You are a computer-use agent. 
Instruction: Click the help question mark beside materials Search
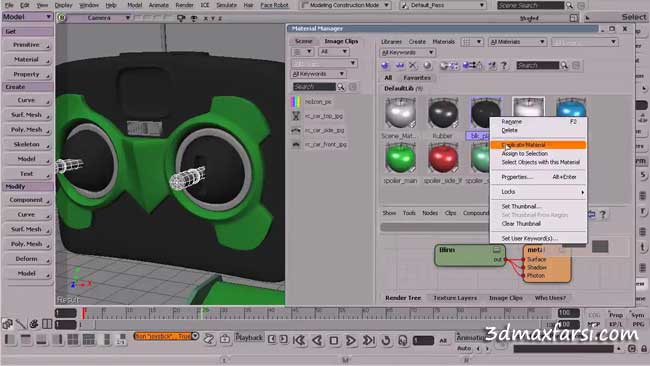pyautogui.click(x=504, y=65)
